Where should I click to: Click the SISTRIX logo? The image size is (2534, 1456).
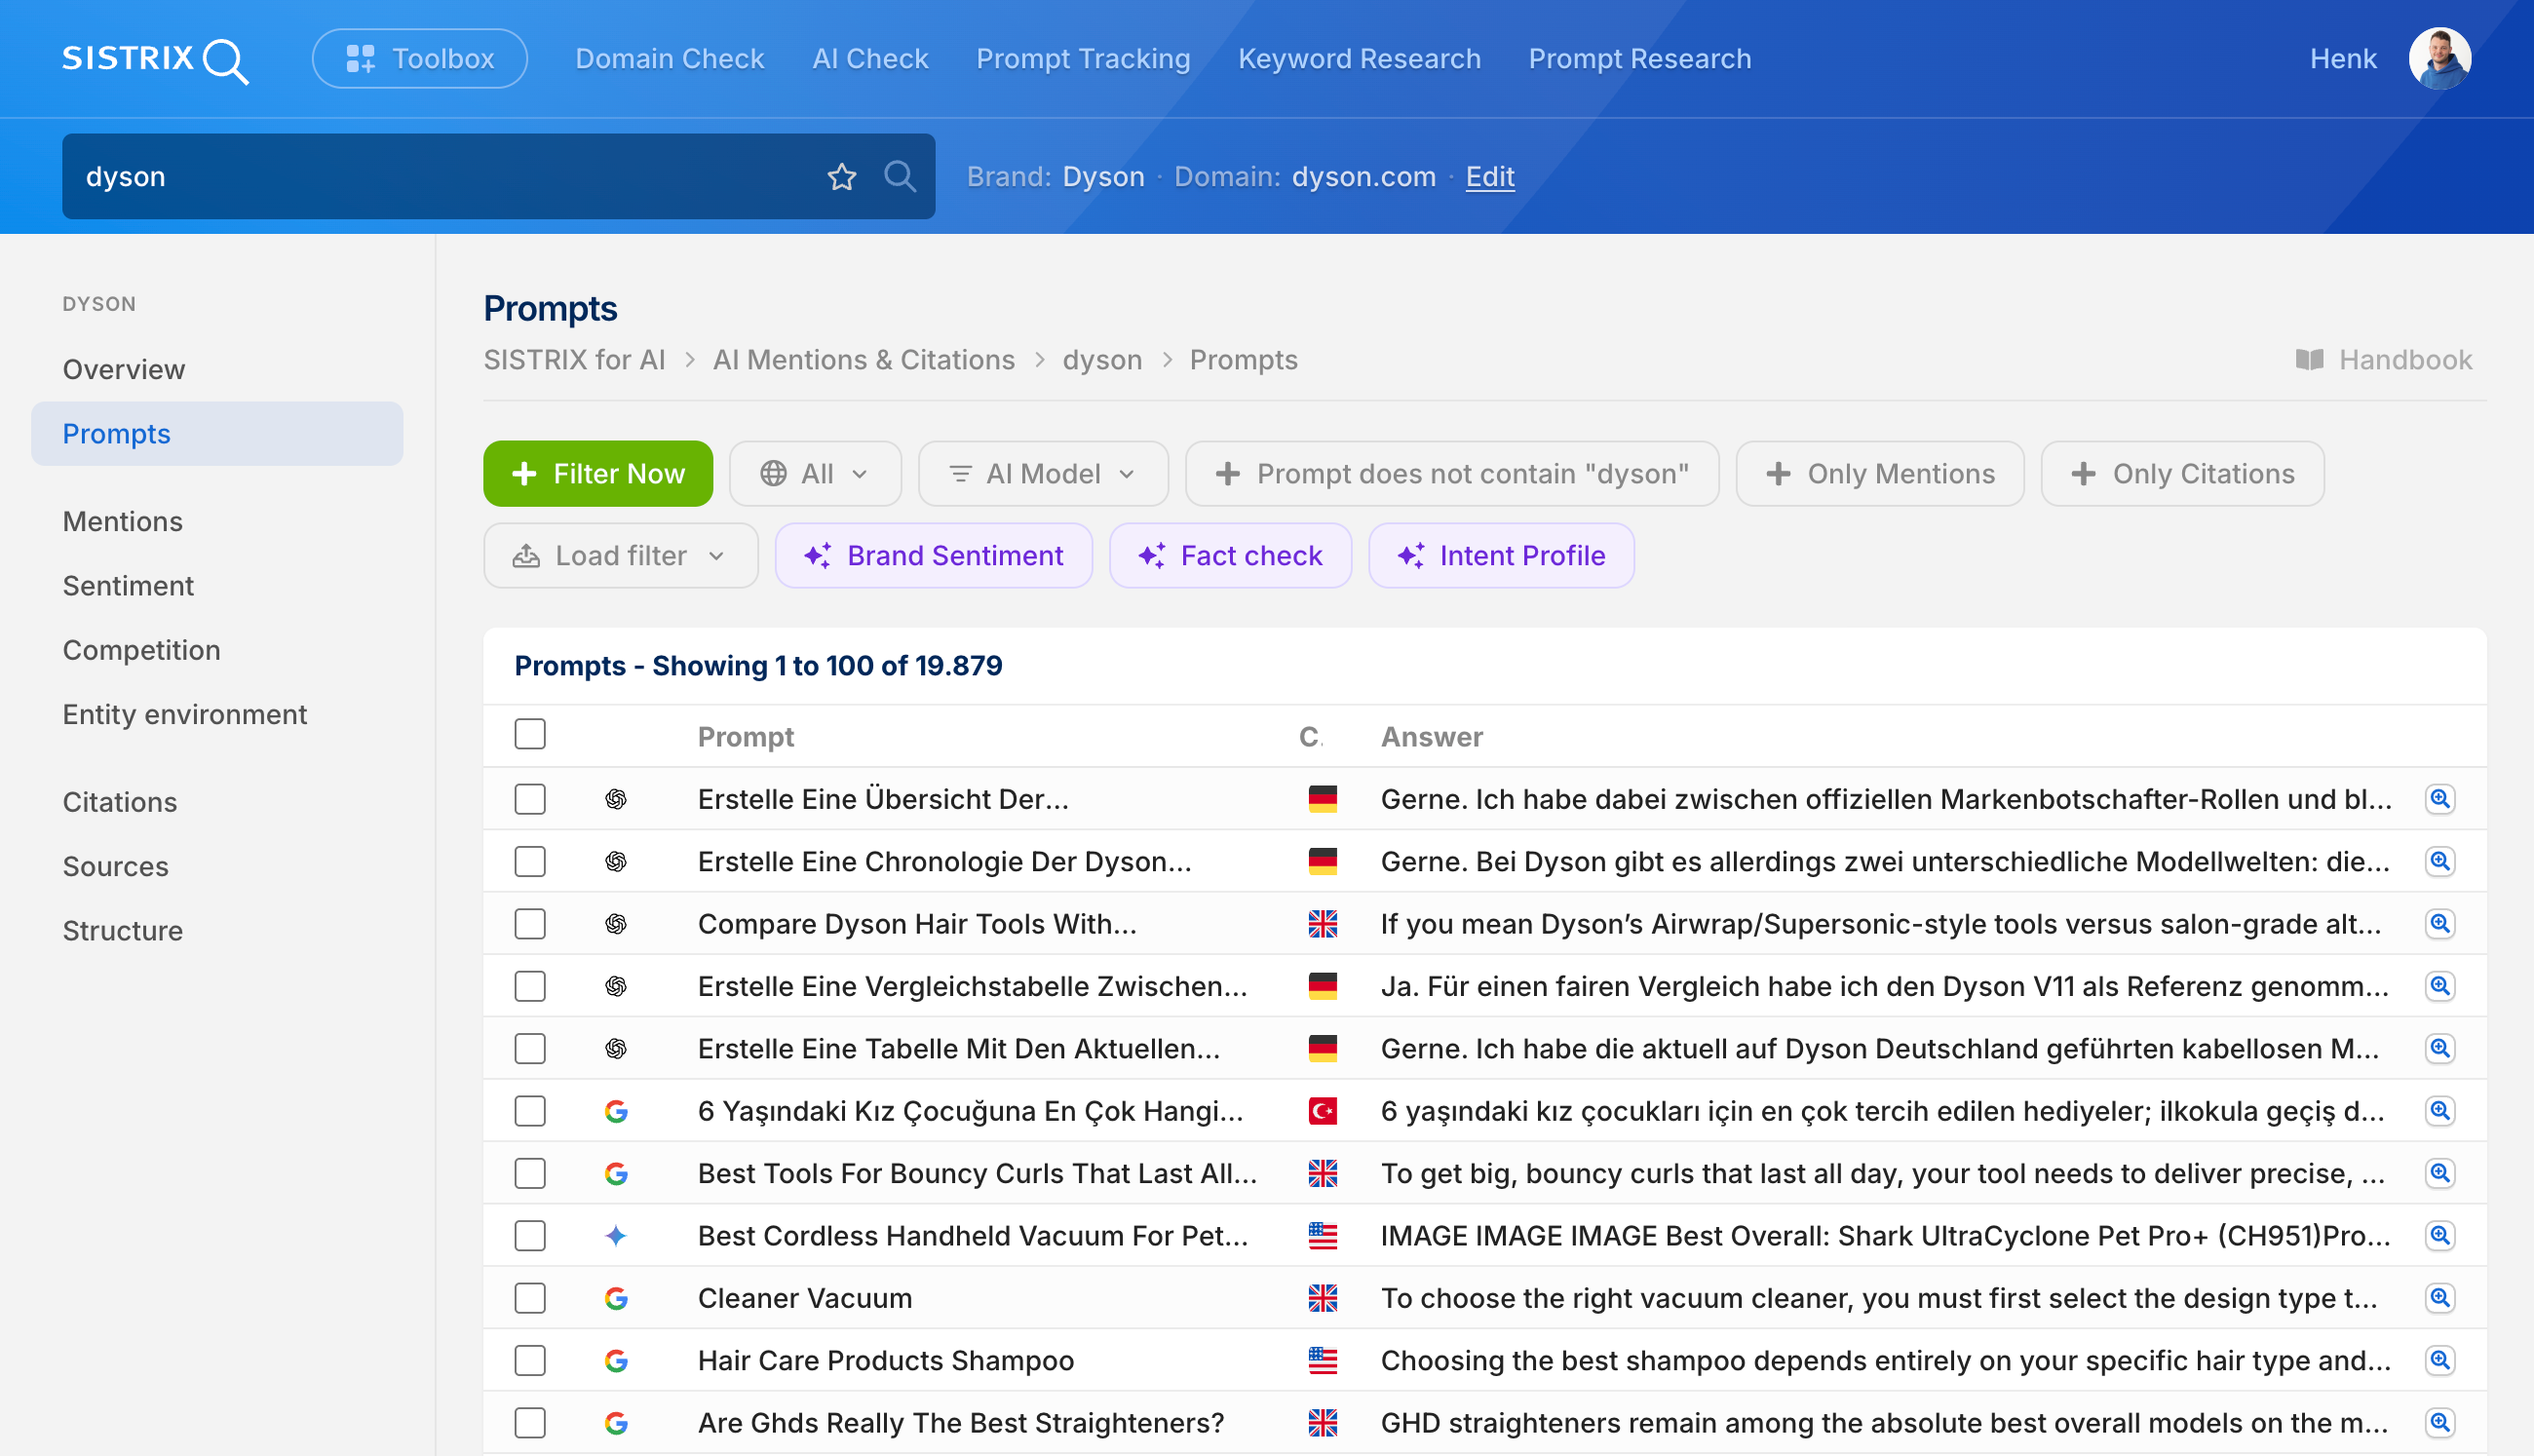pos(155,60)
